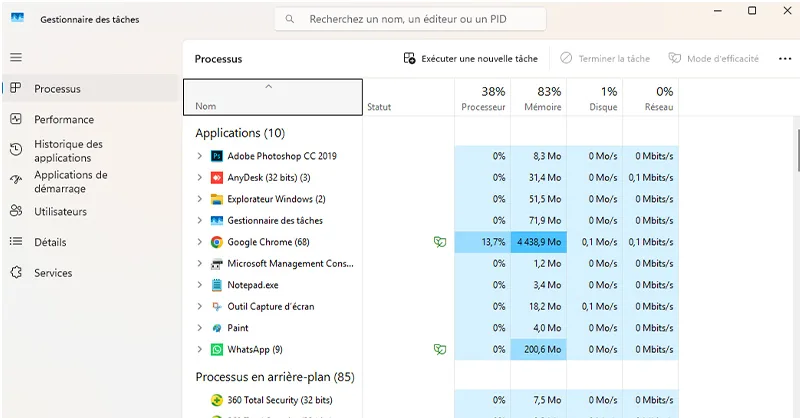Click the Services sidebar icon
800x418 pixels.
[x=16, y=273]
